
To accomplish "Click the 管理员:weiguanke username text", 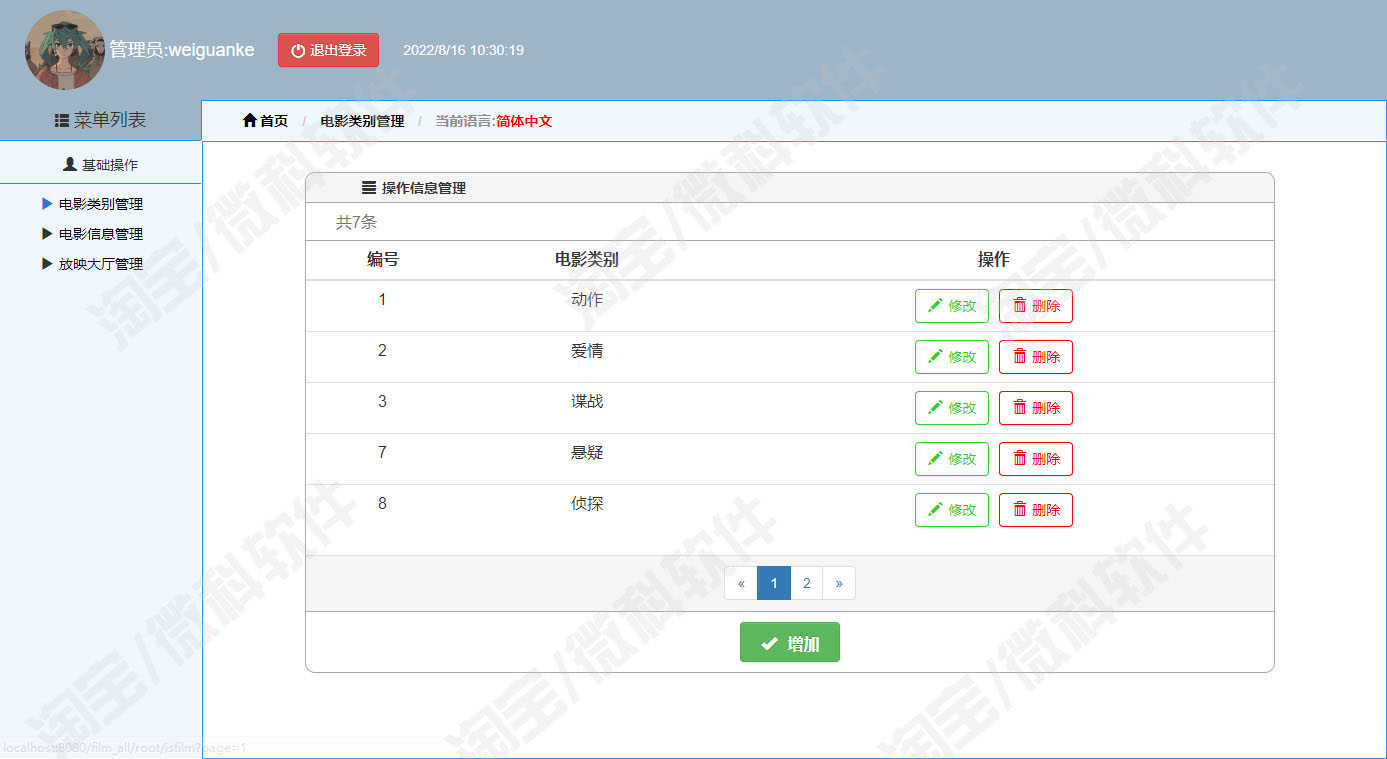I will pos(182,50).
